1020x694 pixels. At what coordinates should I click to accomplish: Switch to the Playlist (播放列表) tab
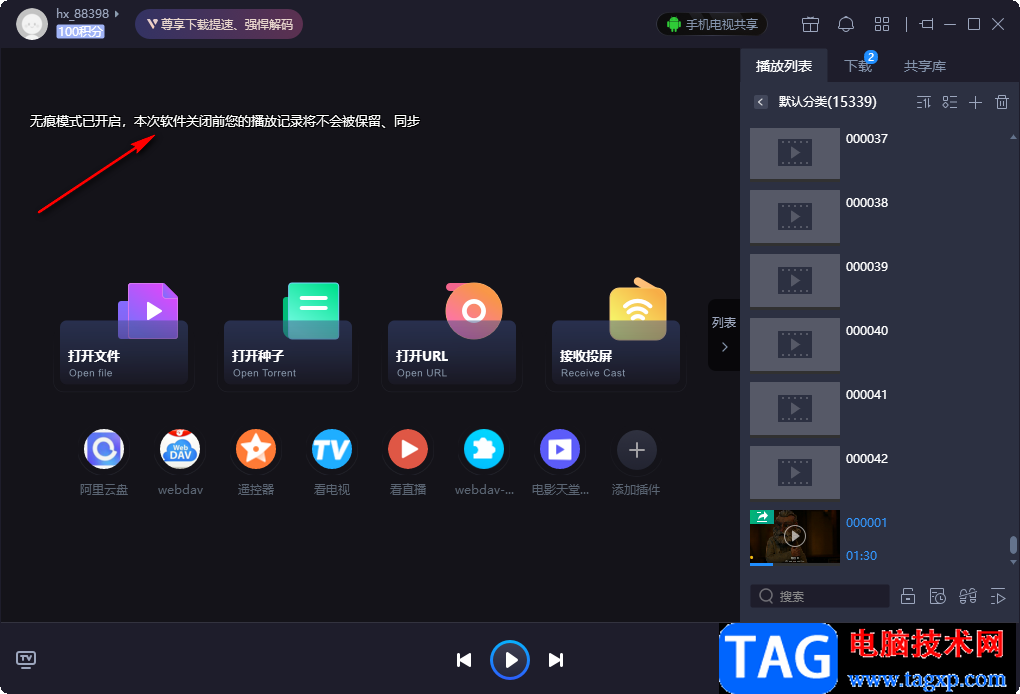pyautogui.click(x=784, y=66)
